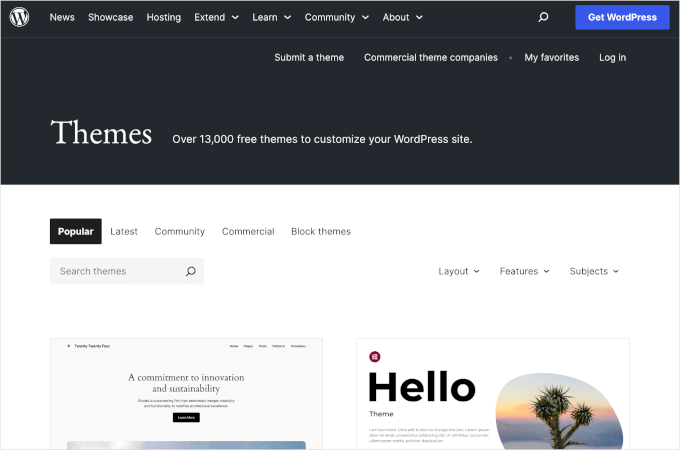Expand the Learn menu
The image size is (680, 450).
pyautogui.click(x=271, y=17)
